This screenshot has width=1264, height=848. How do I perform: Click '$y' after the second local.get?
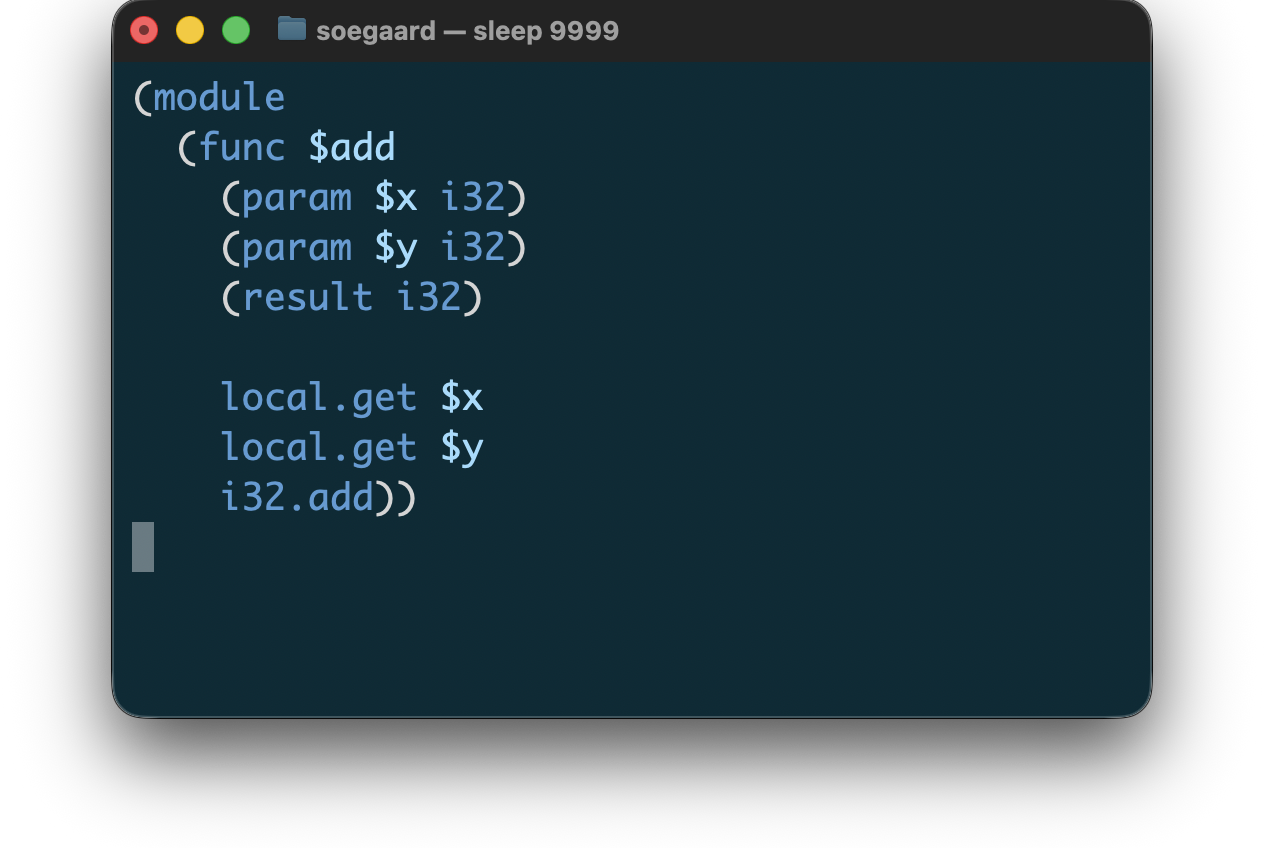pyautogui.click(x=462, y=448)
